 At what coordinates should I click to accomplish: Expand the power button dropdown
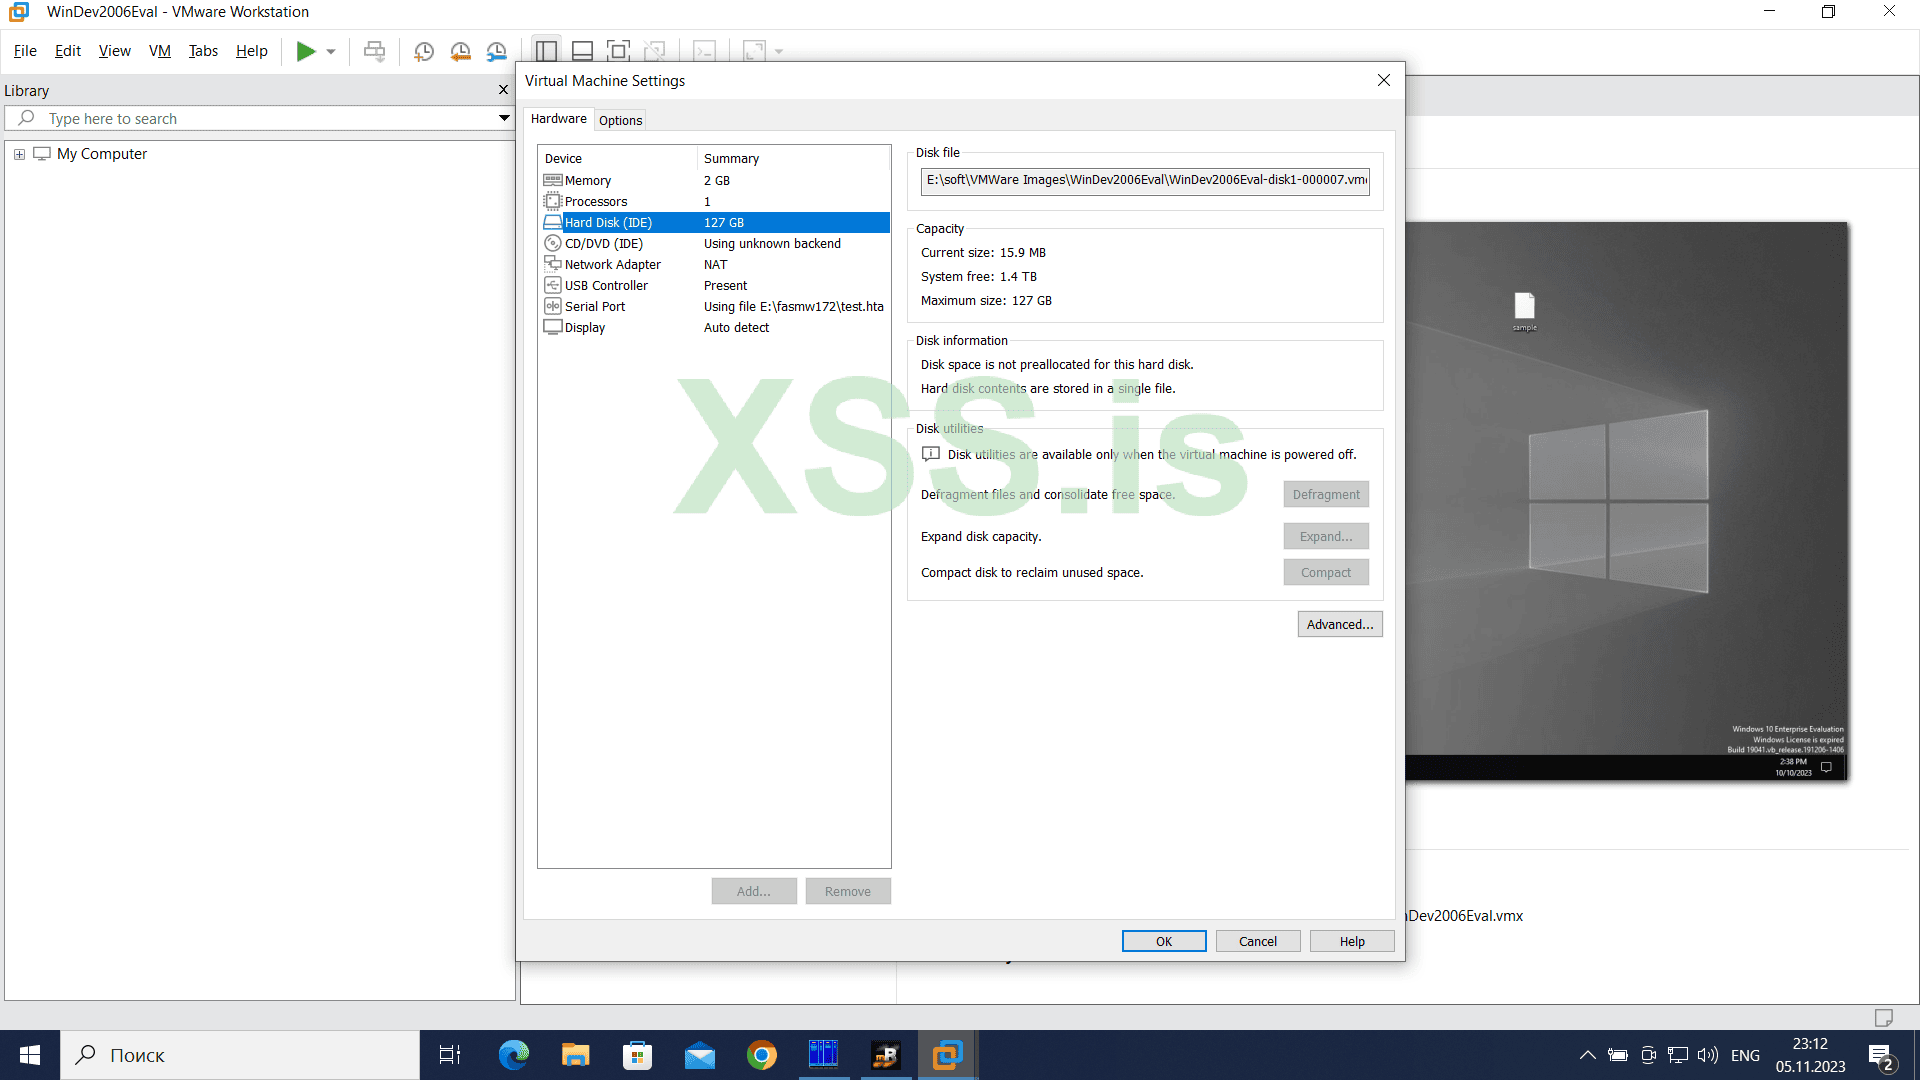pos(330,51)
